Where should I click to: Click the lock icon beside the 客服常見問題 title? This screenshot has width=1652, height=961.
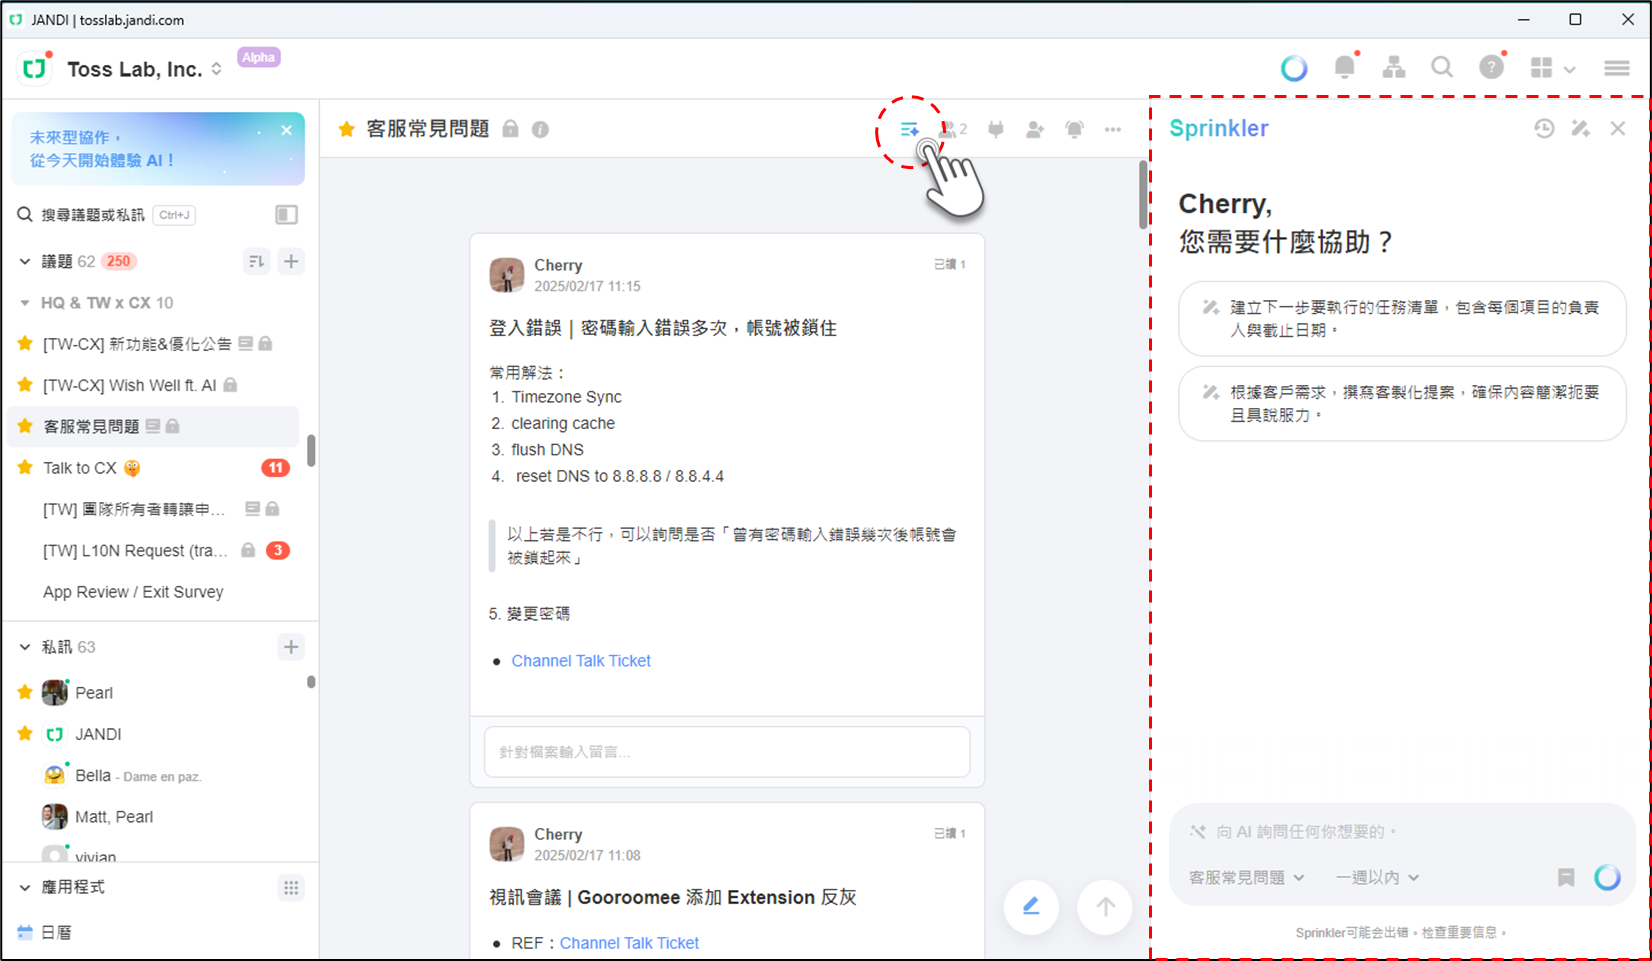click(x=510, y=129)
